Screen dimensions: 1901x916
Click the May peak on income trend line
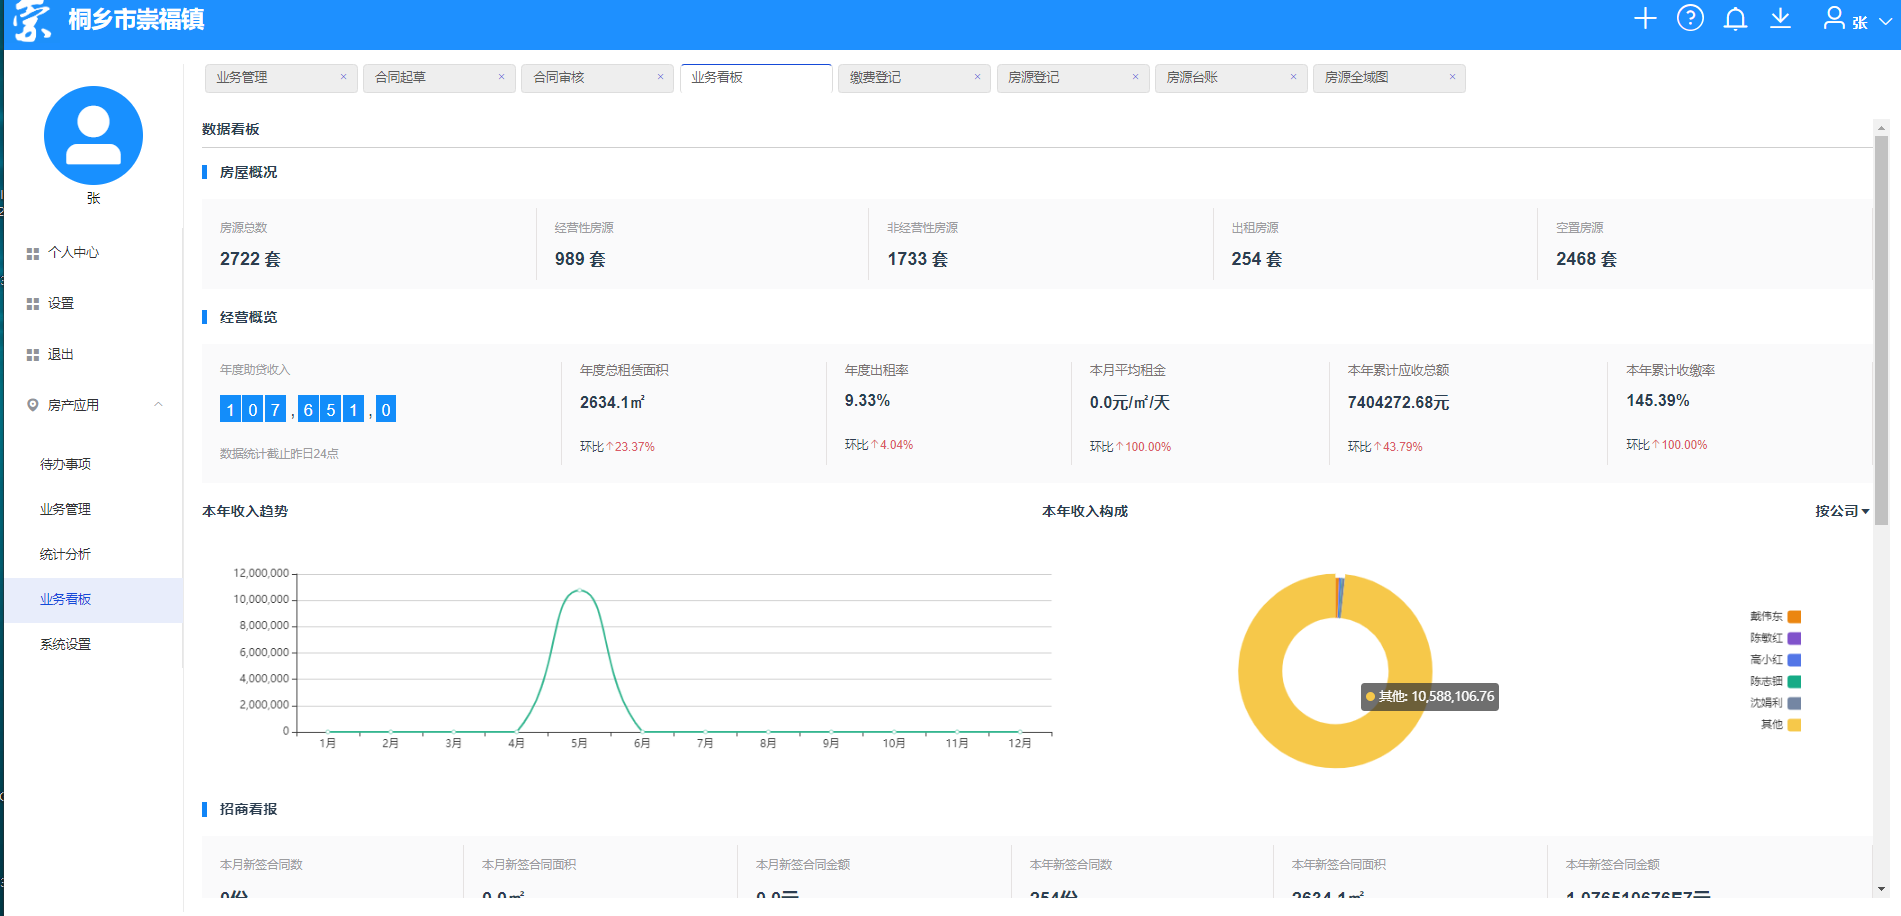tap(579, 590)
